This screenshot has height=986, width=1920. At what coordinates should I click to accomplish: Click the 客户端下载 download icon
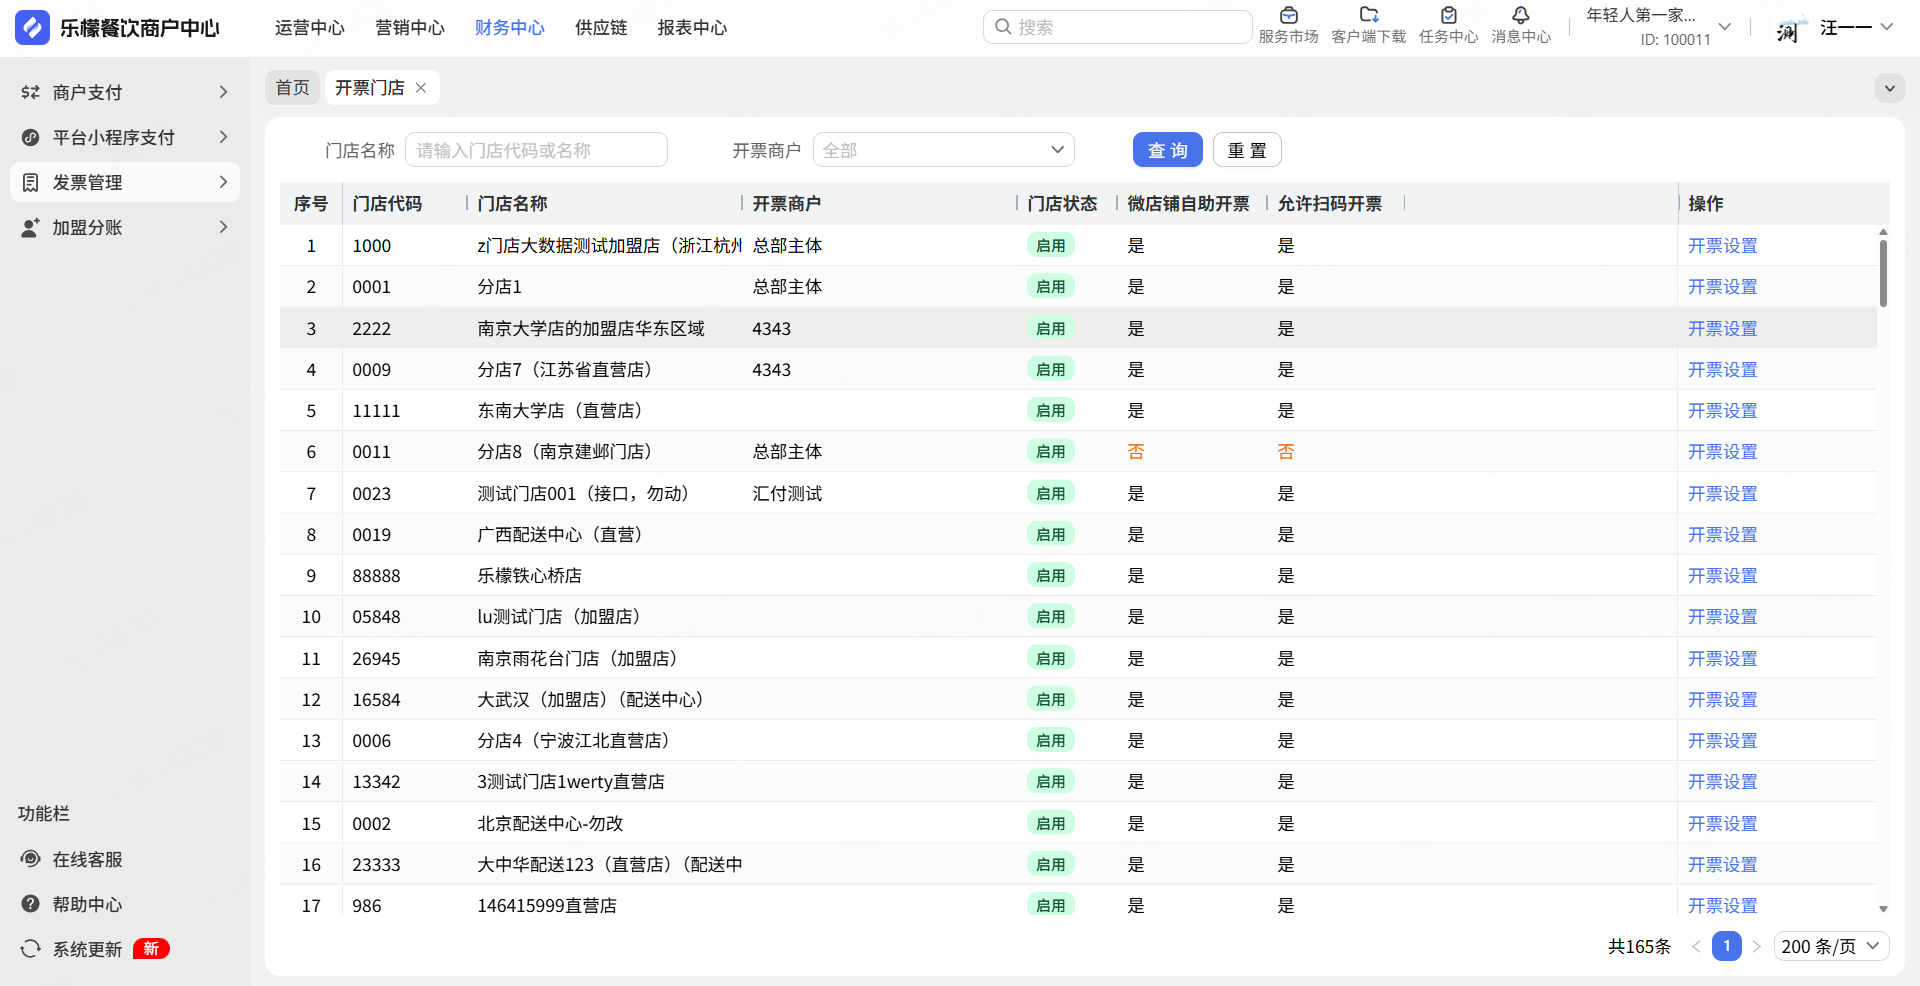1368,16
